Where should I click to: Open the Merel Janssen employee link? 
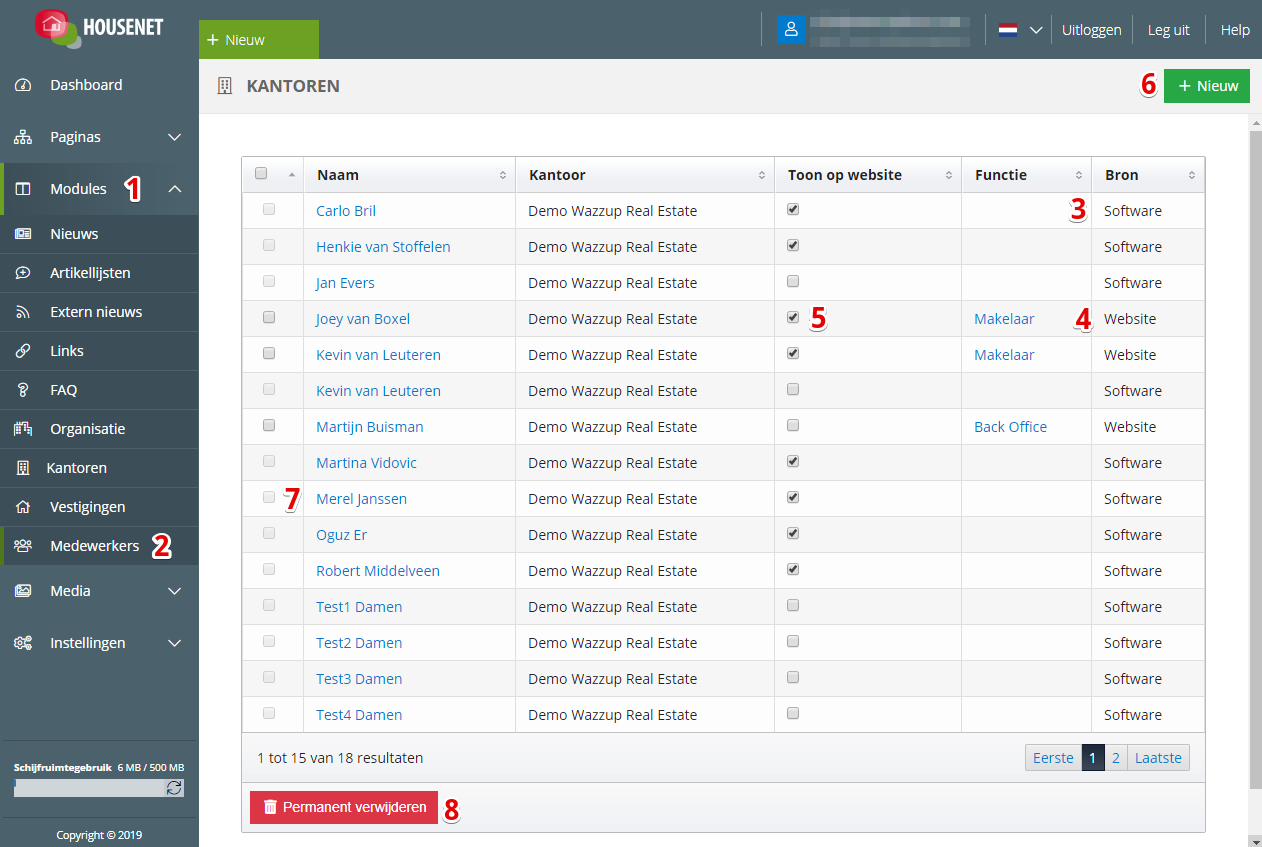[x=361, y=499]
